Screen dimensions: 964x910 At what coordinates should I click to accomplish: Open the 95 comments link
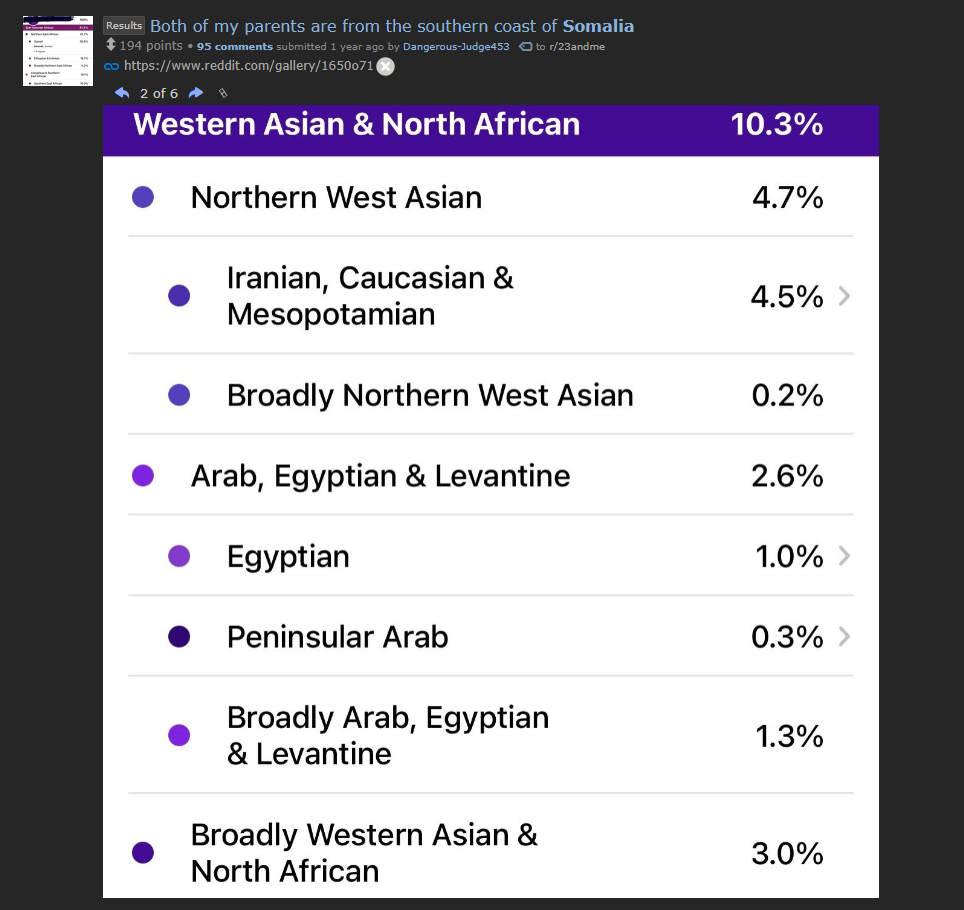click(235, 47)
